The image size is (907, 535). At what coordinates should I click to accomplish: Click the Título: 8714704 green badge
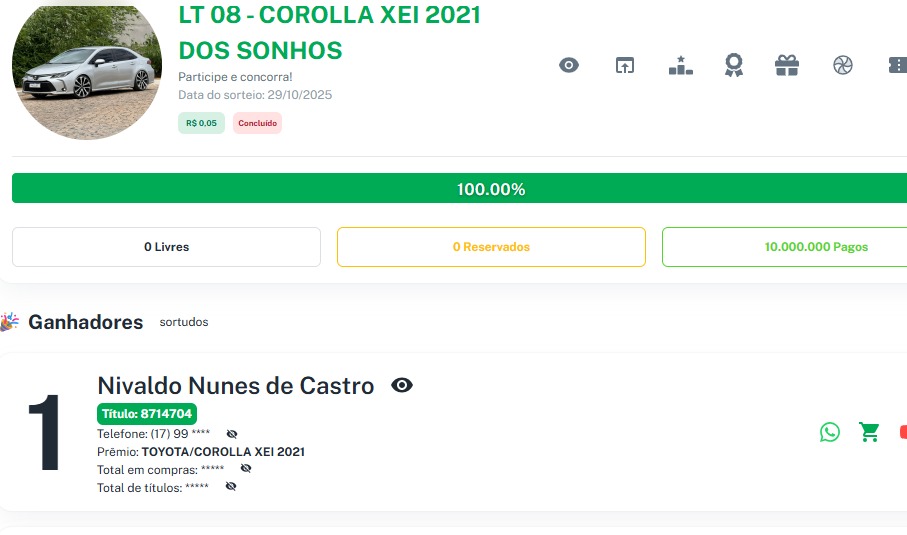tap(146, 414)
